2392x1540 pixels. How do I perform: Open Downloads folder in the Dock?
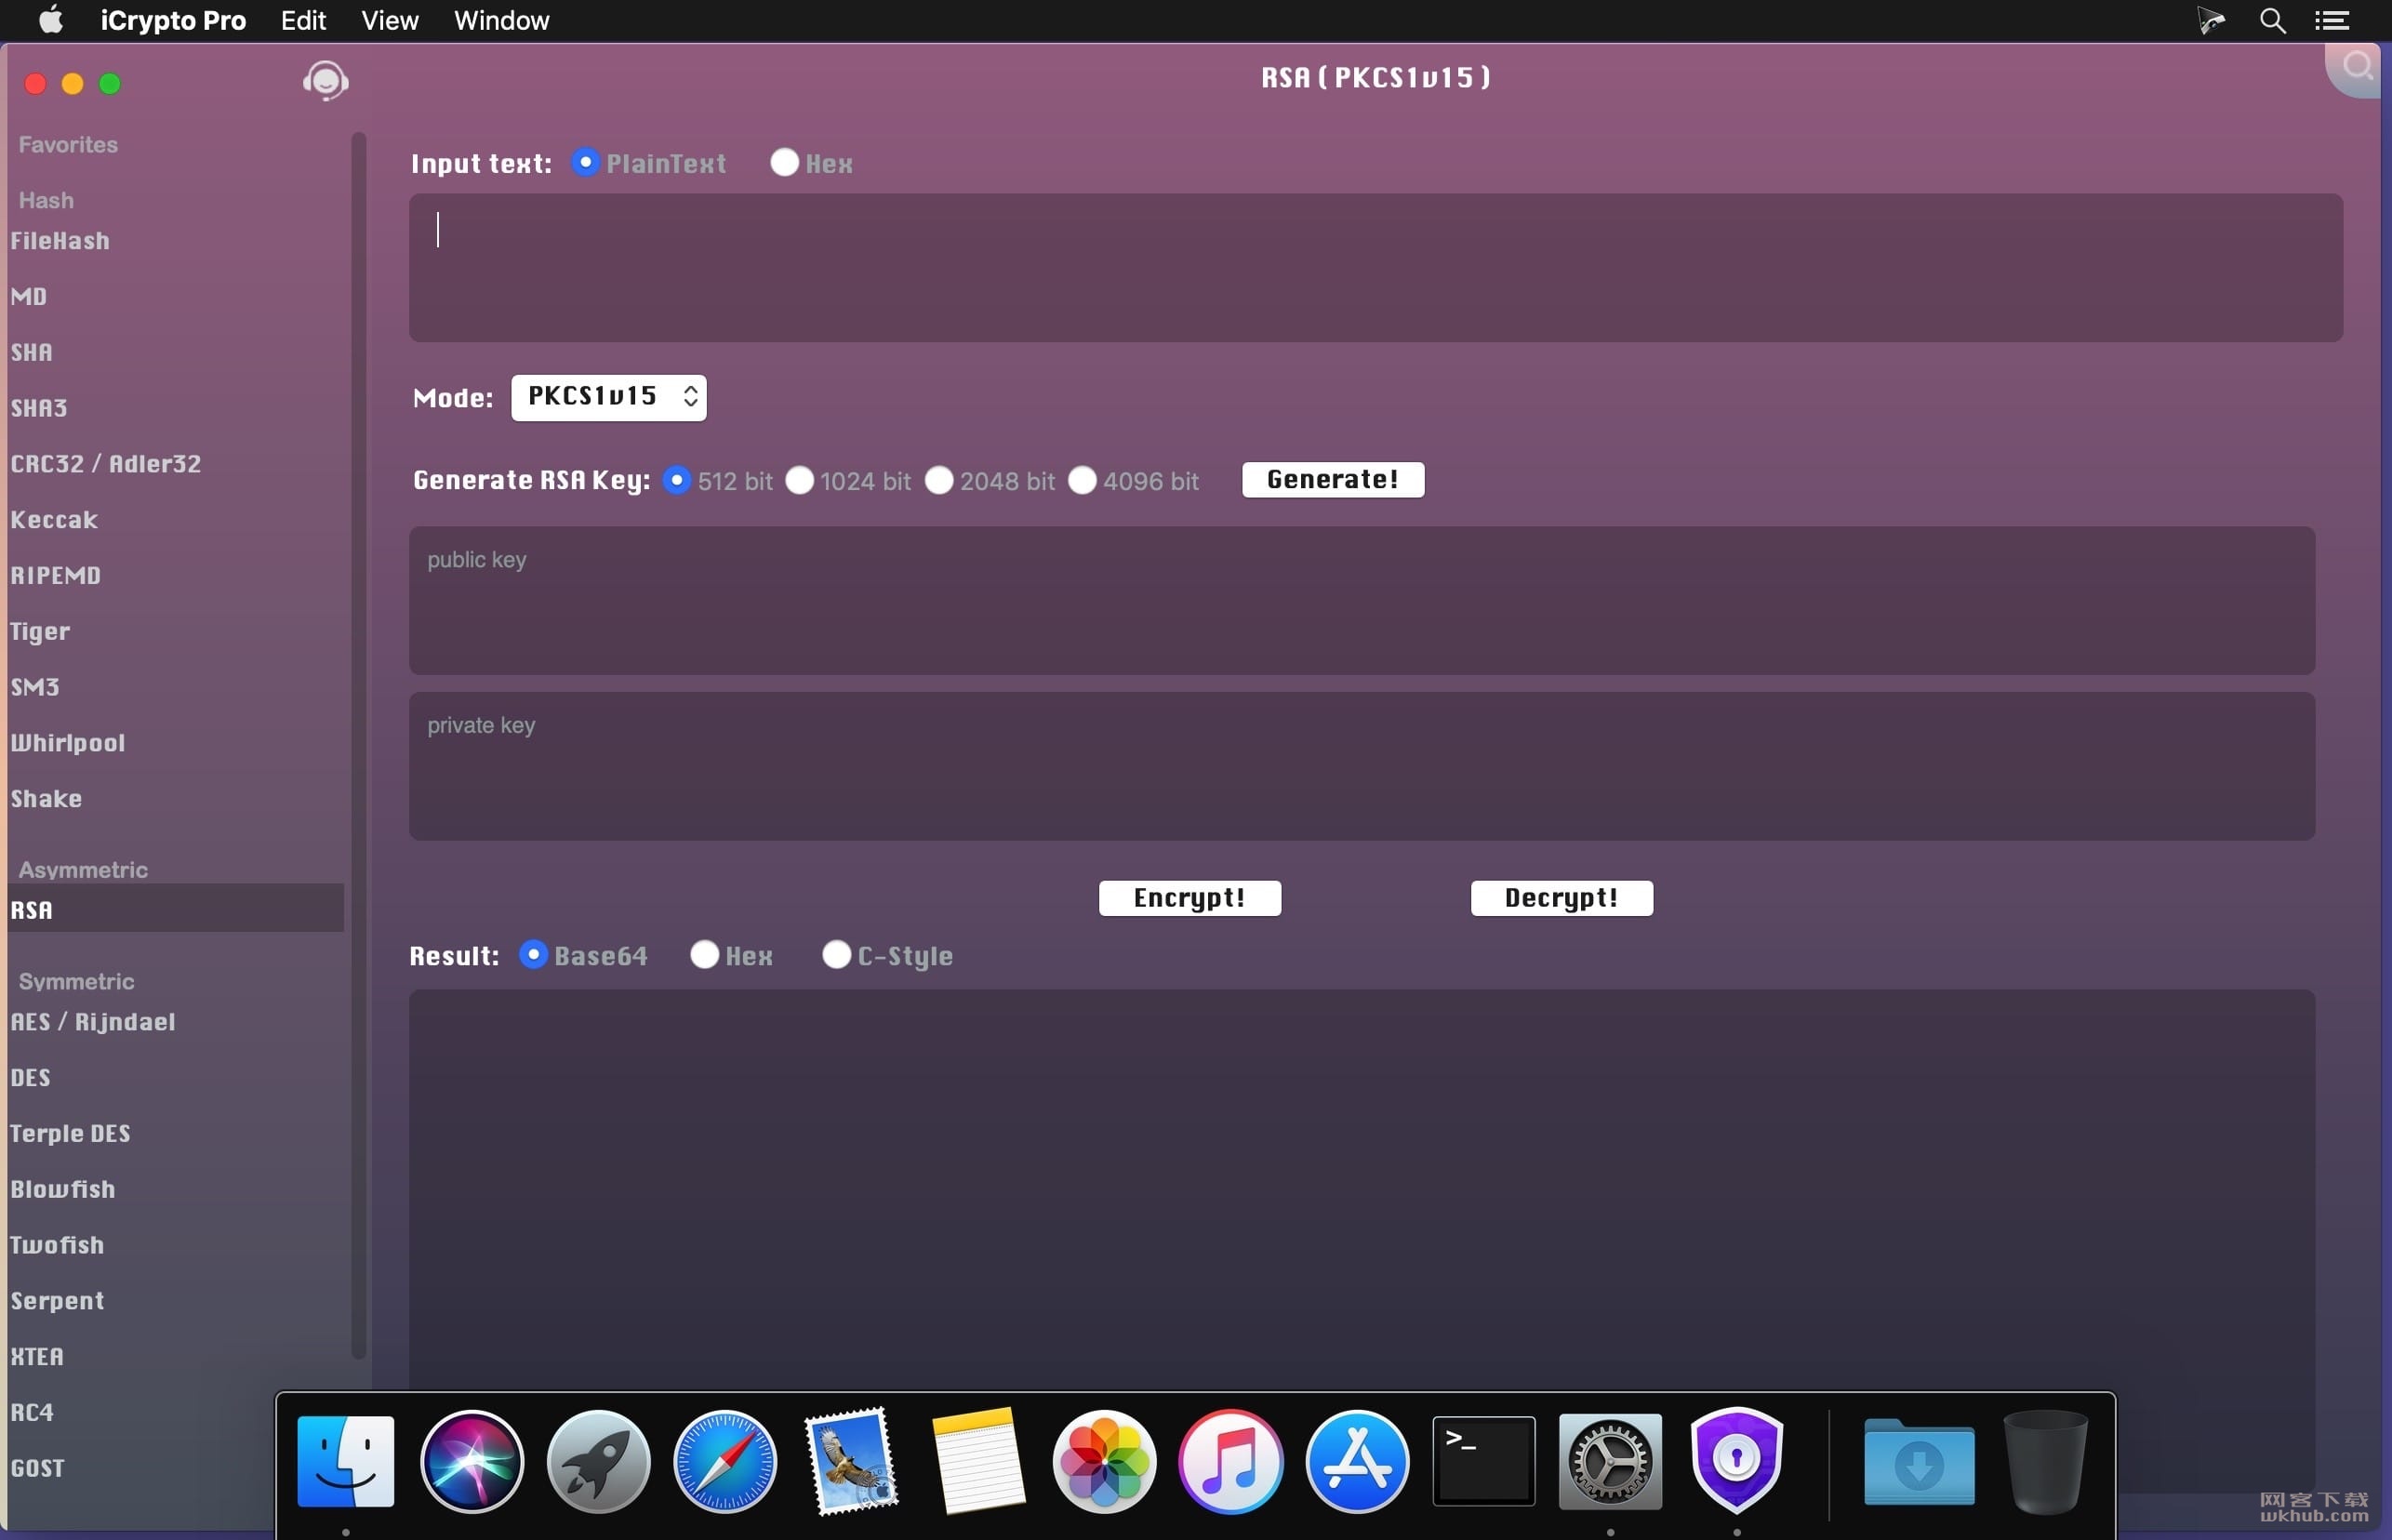(x=1918, y=1461)
